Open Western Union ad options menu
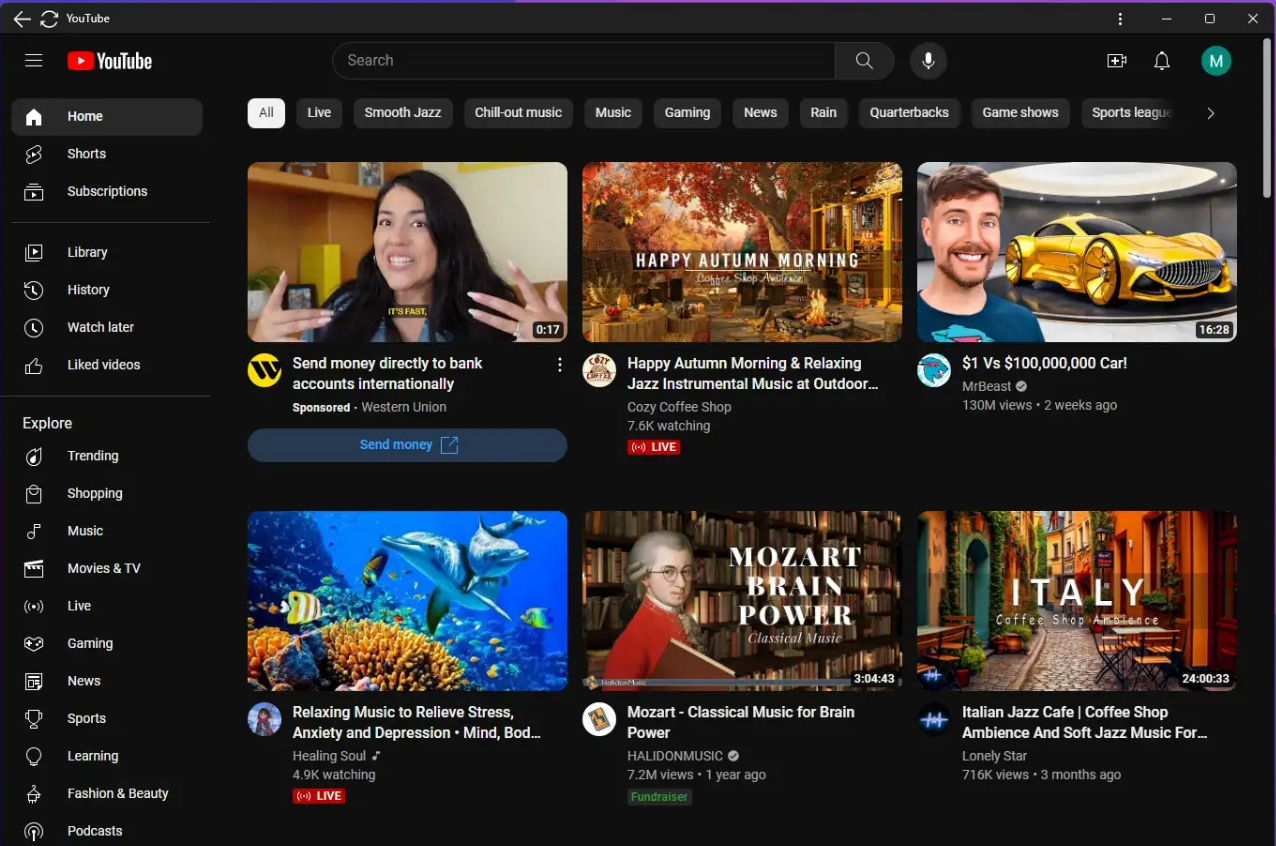This screenshot has height=846, width=1276. click(x=559, y=365)
